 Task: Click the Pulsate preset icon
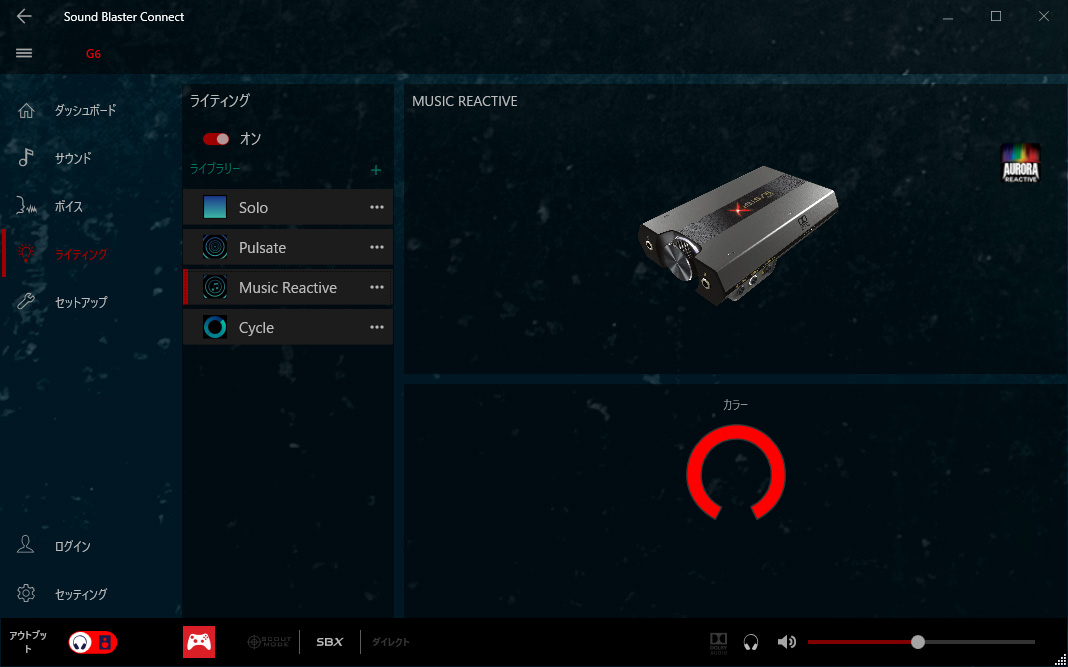pyautogui.click(x=215, y=247)
